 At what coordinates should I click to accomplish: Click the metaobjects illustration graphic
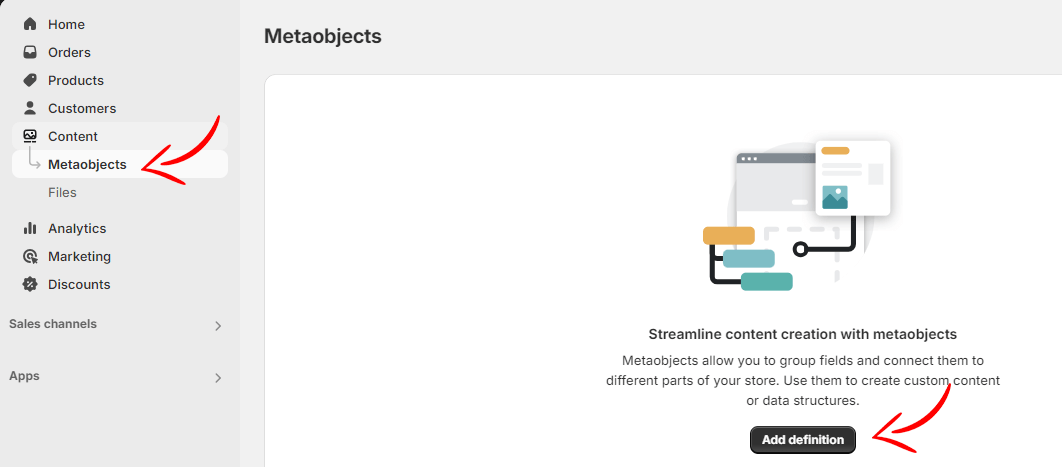tap(797, 214)
